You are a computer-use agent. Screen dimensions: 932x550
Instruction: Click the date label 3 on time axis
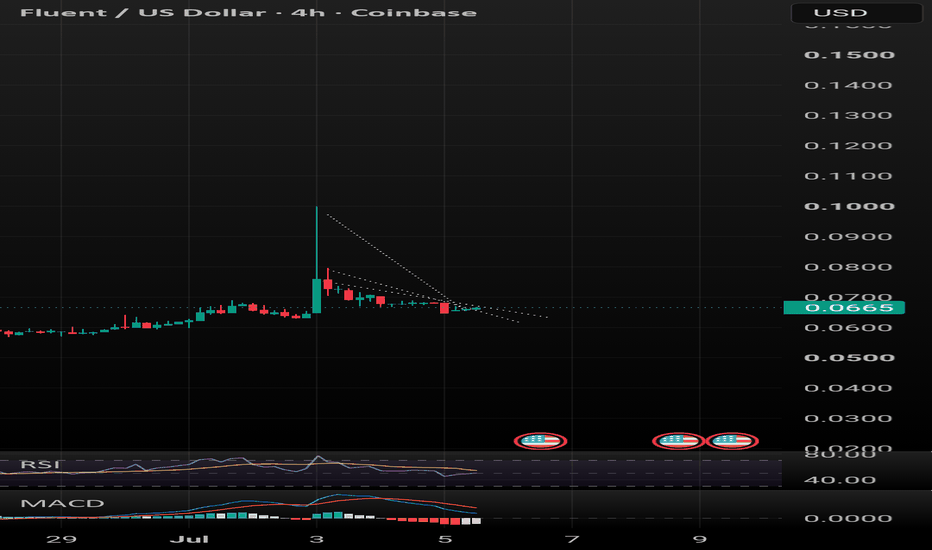pos(317,539)
